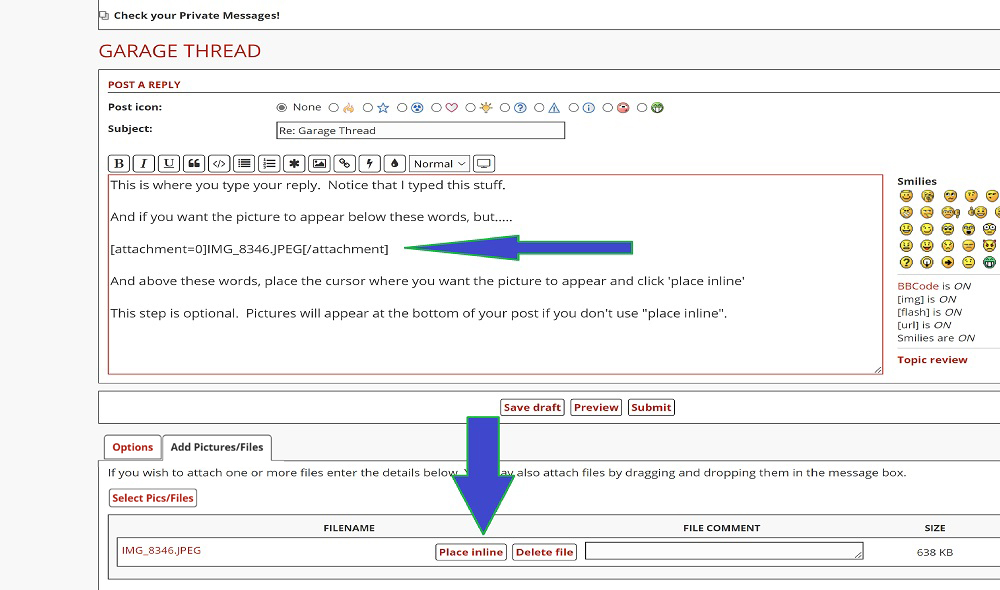The image size is (1000, 590).
Task: Click the 'Select Pics/Files' button
Action: point(153,498)
